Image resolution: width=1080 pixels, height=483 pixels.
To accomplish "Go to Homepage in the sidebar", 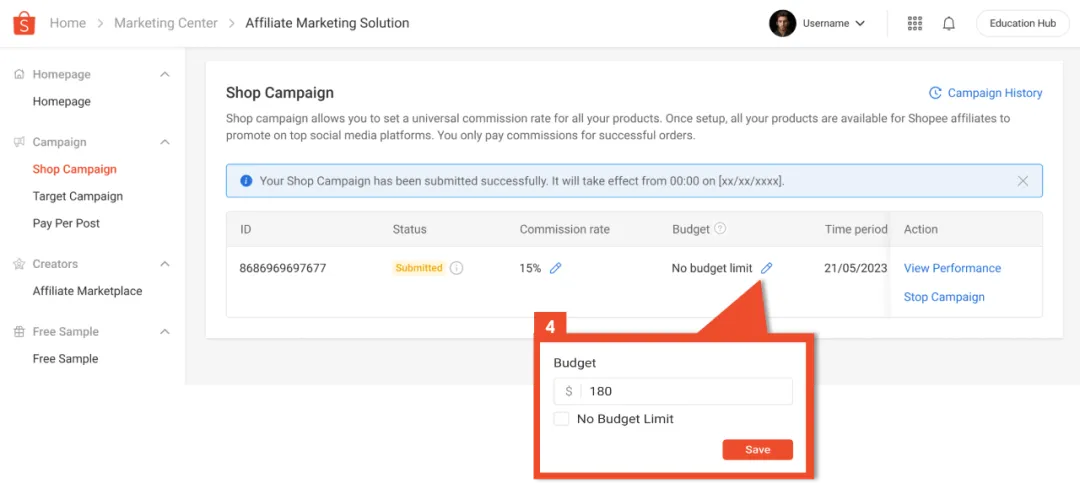I will [61, 101].
